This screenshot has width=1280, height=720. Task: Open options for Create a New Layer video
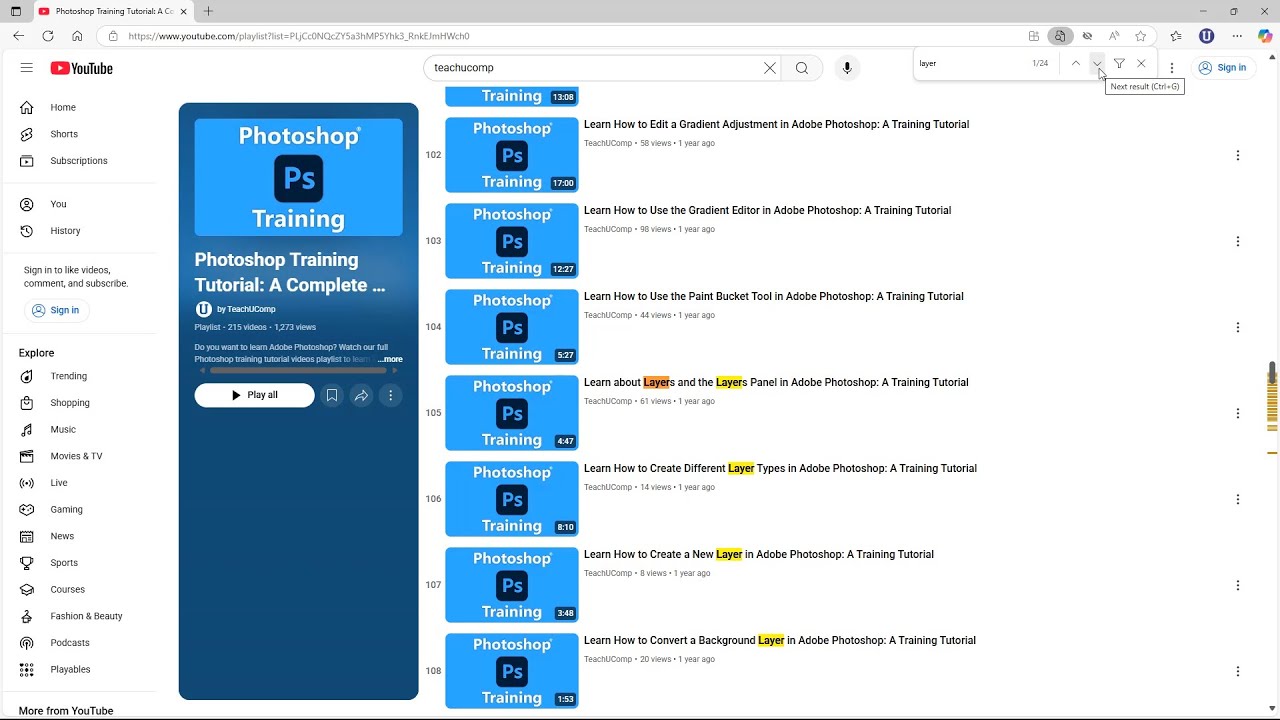1238,585
